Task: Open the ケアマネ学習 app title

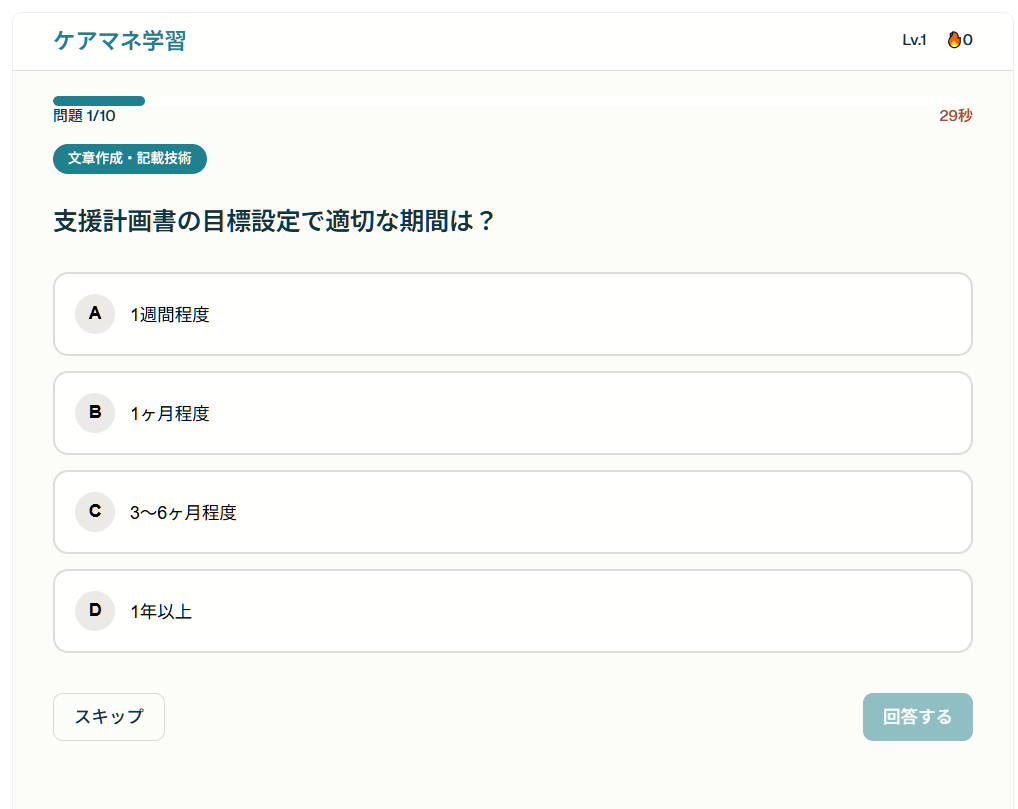Action: pos(119,41)
